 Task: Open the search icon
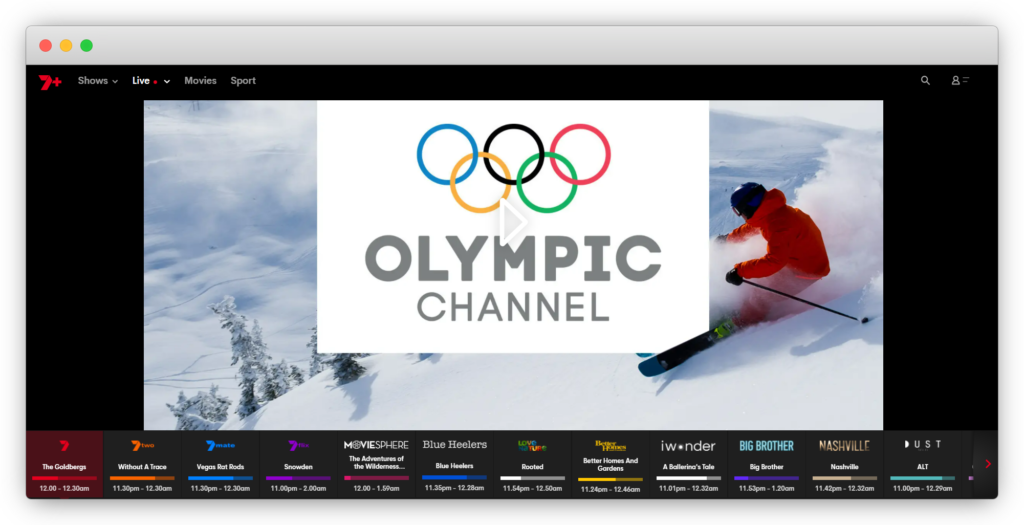925,80
